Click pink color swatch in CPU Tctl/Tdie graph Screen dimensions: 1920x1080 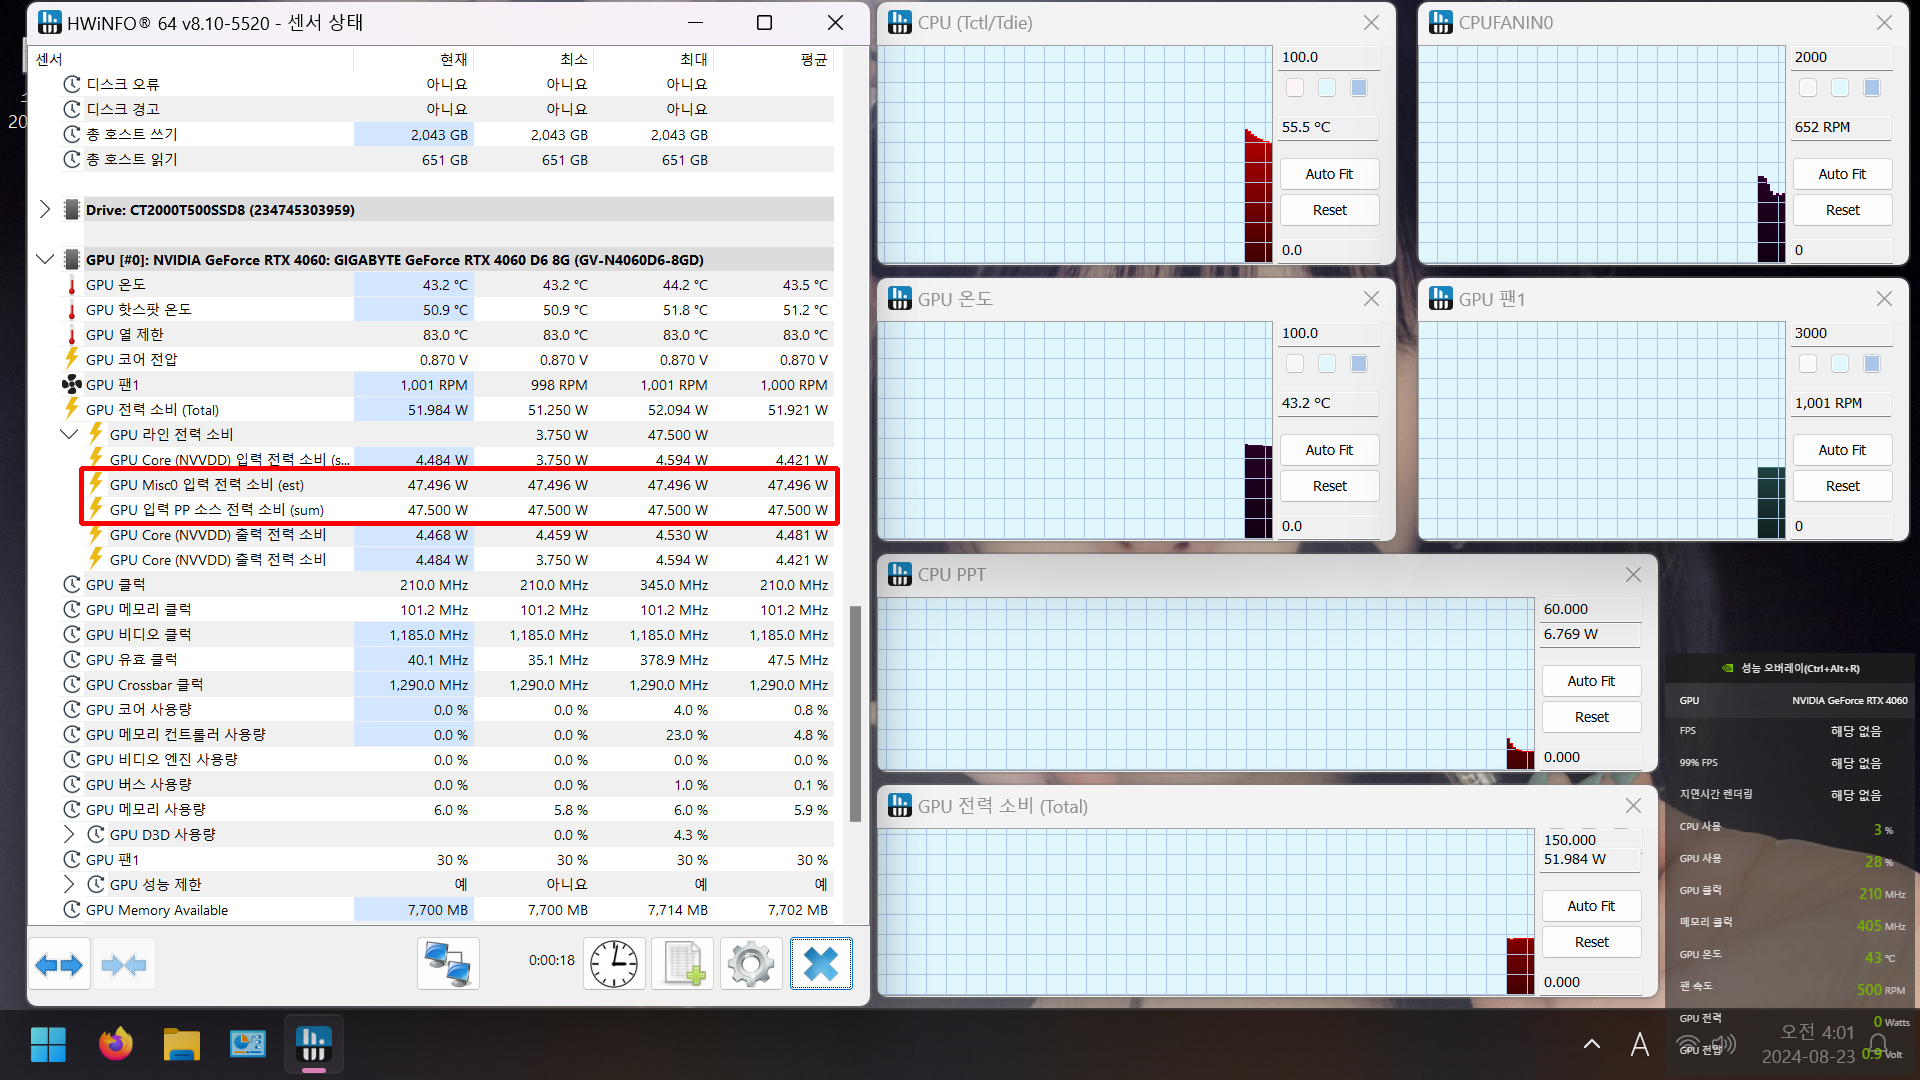pos(1295,88)
